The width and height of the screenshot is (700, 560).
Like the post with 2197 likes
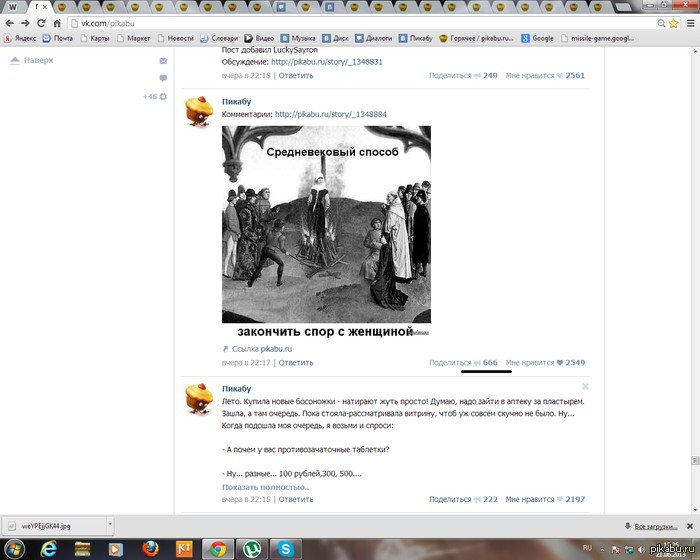[545, 499]
